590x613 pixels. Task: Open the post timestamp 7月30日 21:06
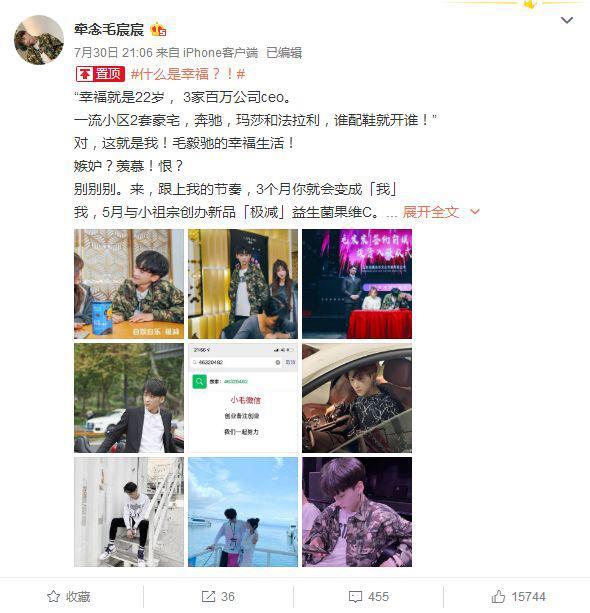(113, 53)
